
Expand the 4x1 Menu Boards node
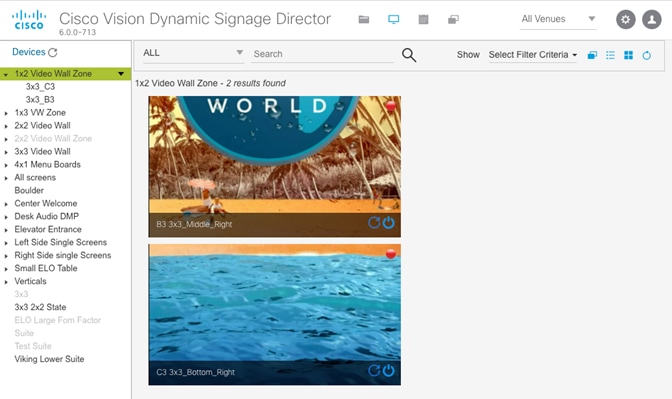pos(6,165)
